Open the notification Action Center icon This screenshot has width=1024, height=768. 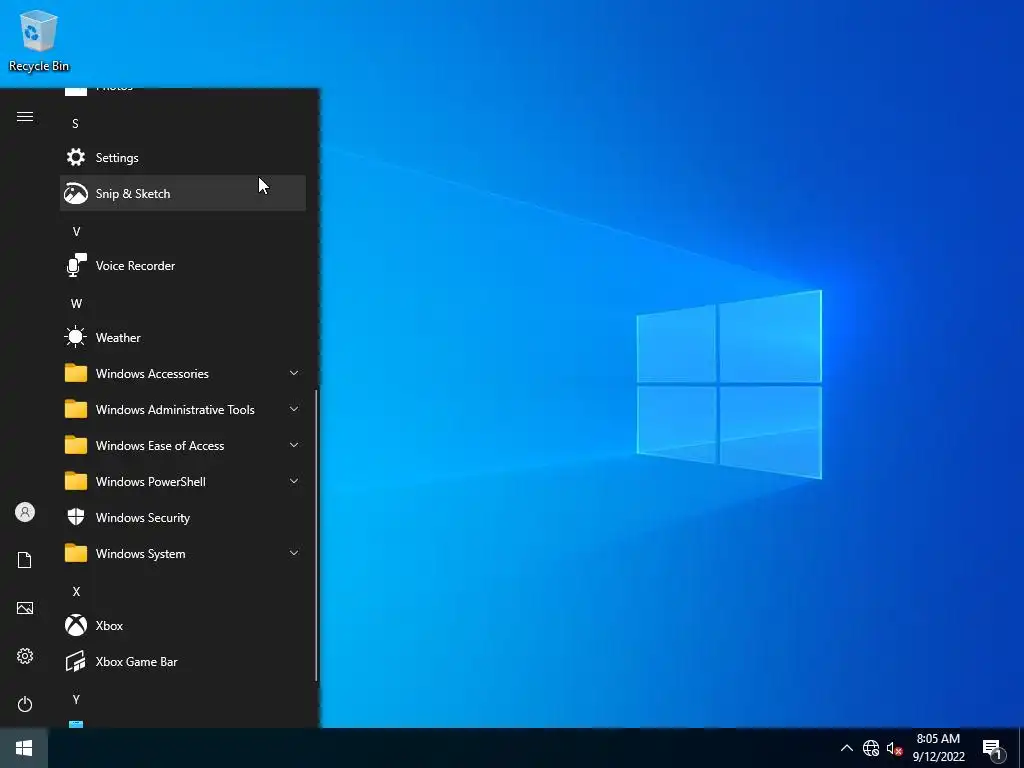993,750
